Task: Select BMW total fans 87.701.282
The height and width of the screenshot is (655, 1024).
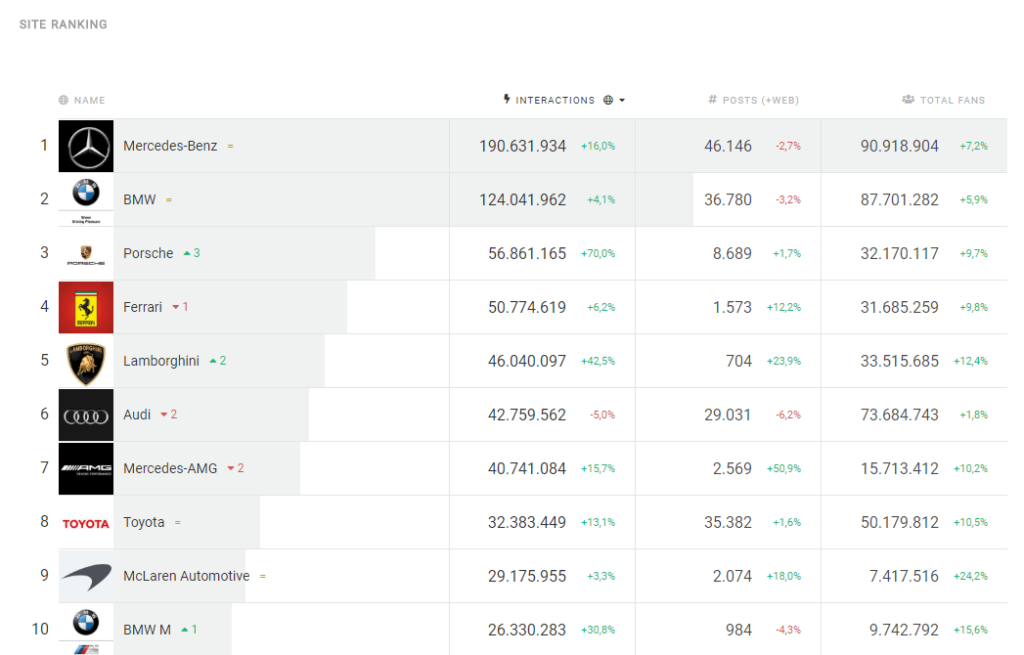Action: (x=899, y=199)
